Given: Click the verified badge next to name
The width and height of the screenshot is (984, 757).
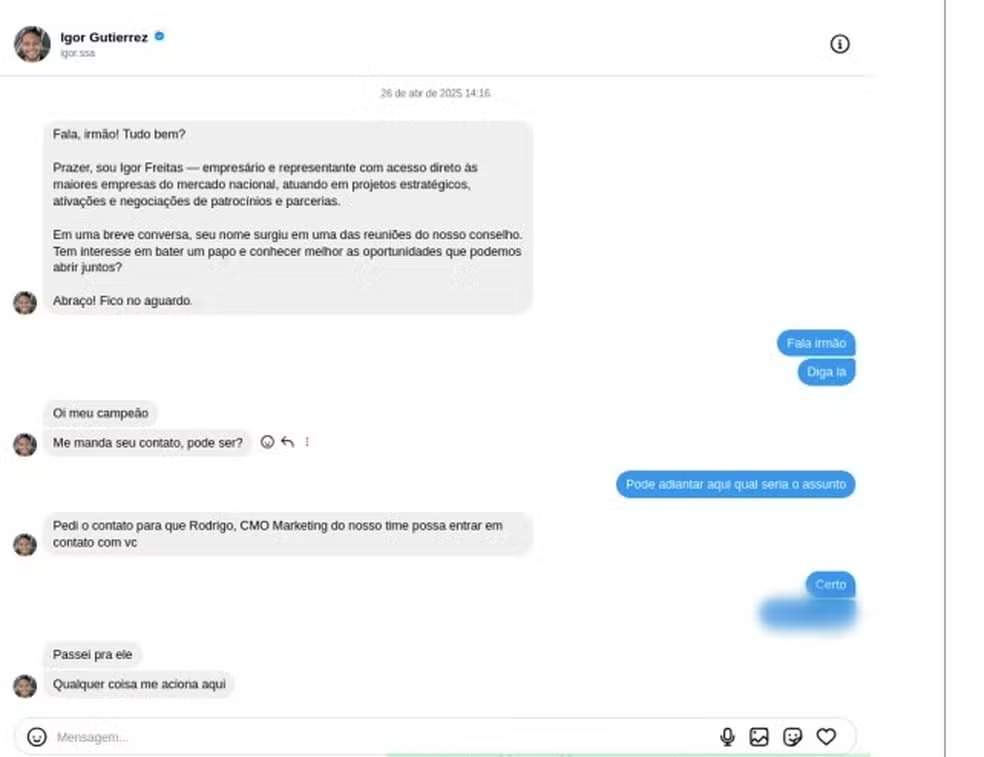Looking at the screenshot, I should pos(159,36).
